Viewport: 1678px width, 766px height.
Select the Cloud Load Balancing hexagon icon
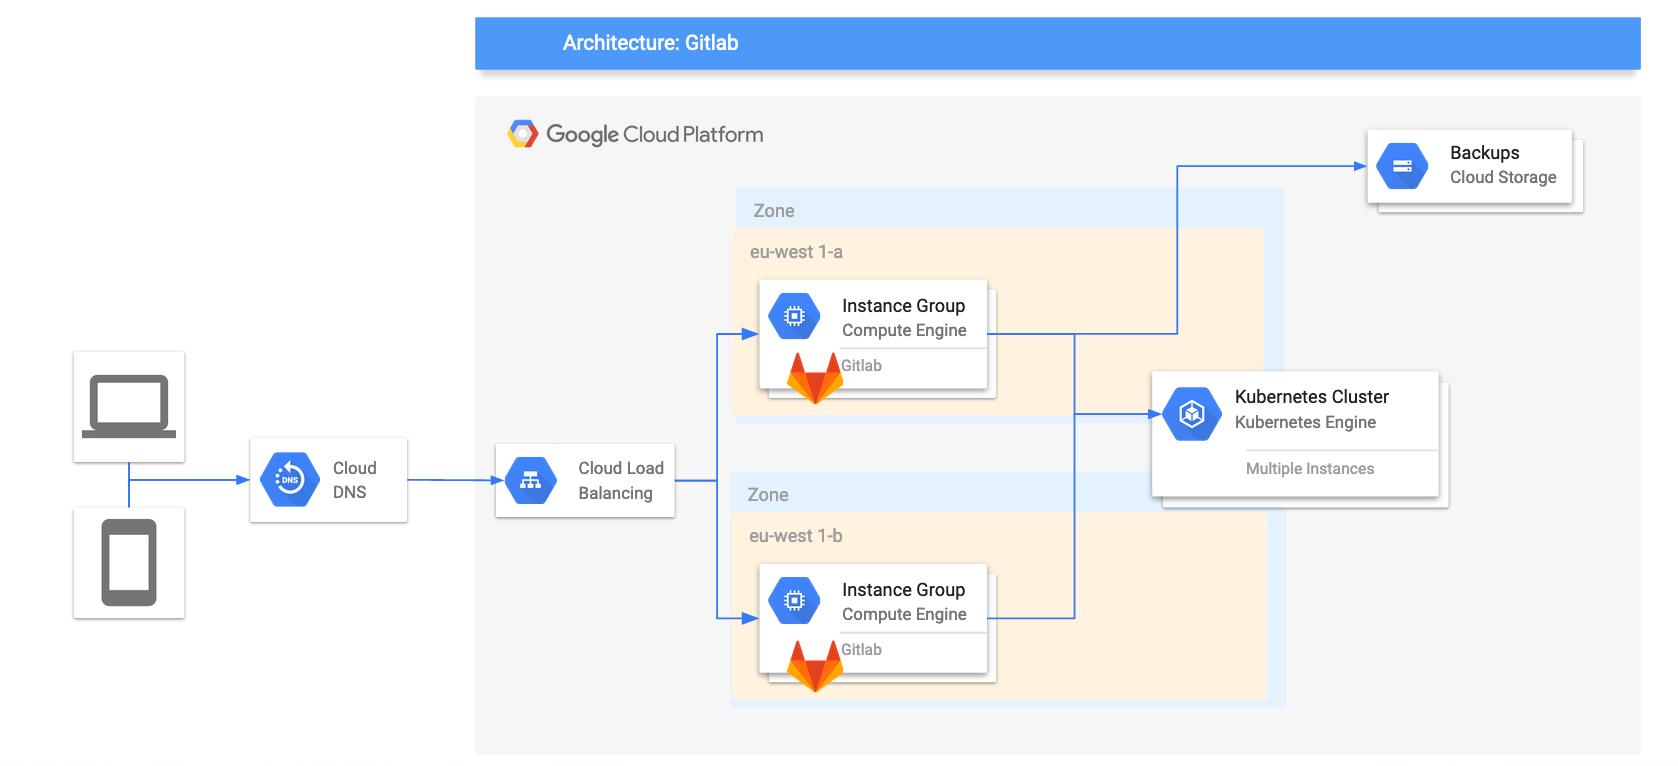click(x=531, y=480)
